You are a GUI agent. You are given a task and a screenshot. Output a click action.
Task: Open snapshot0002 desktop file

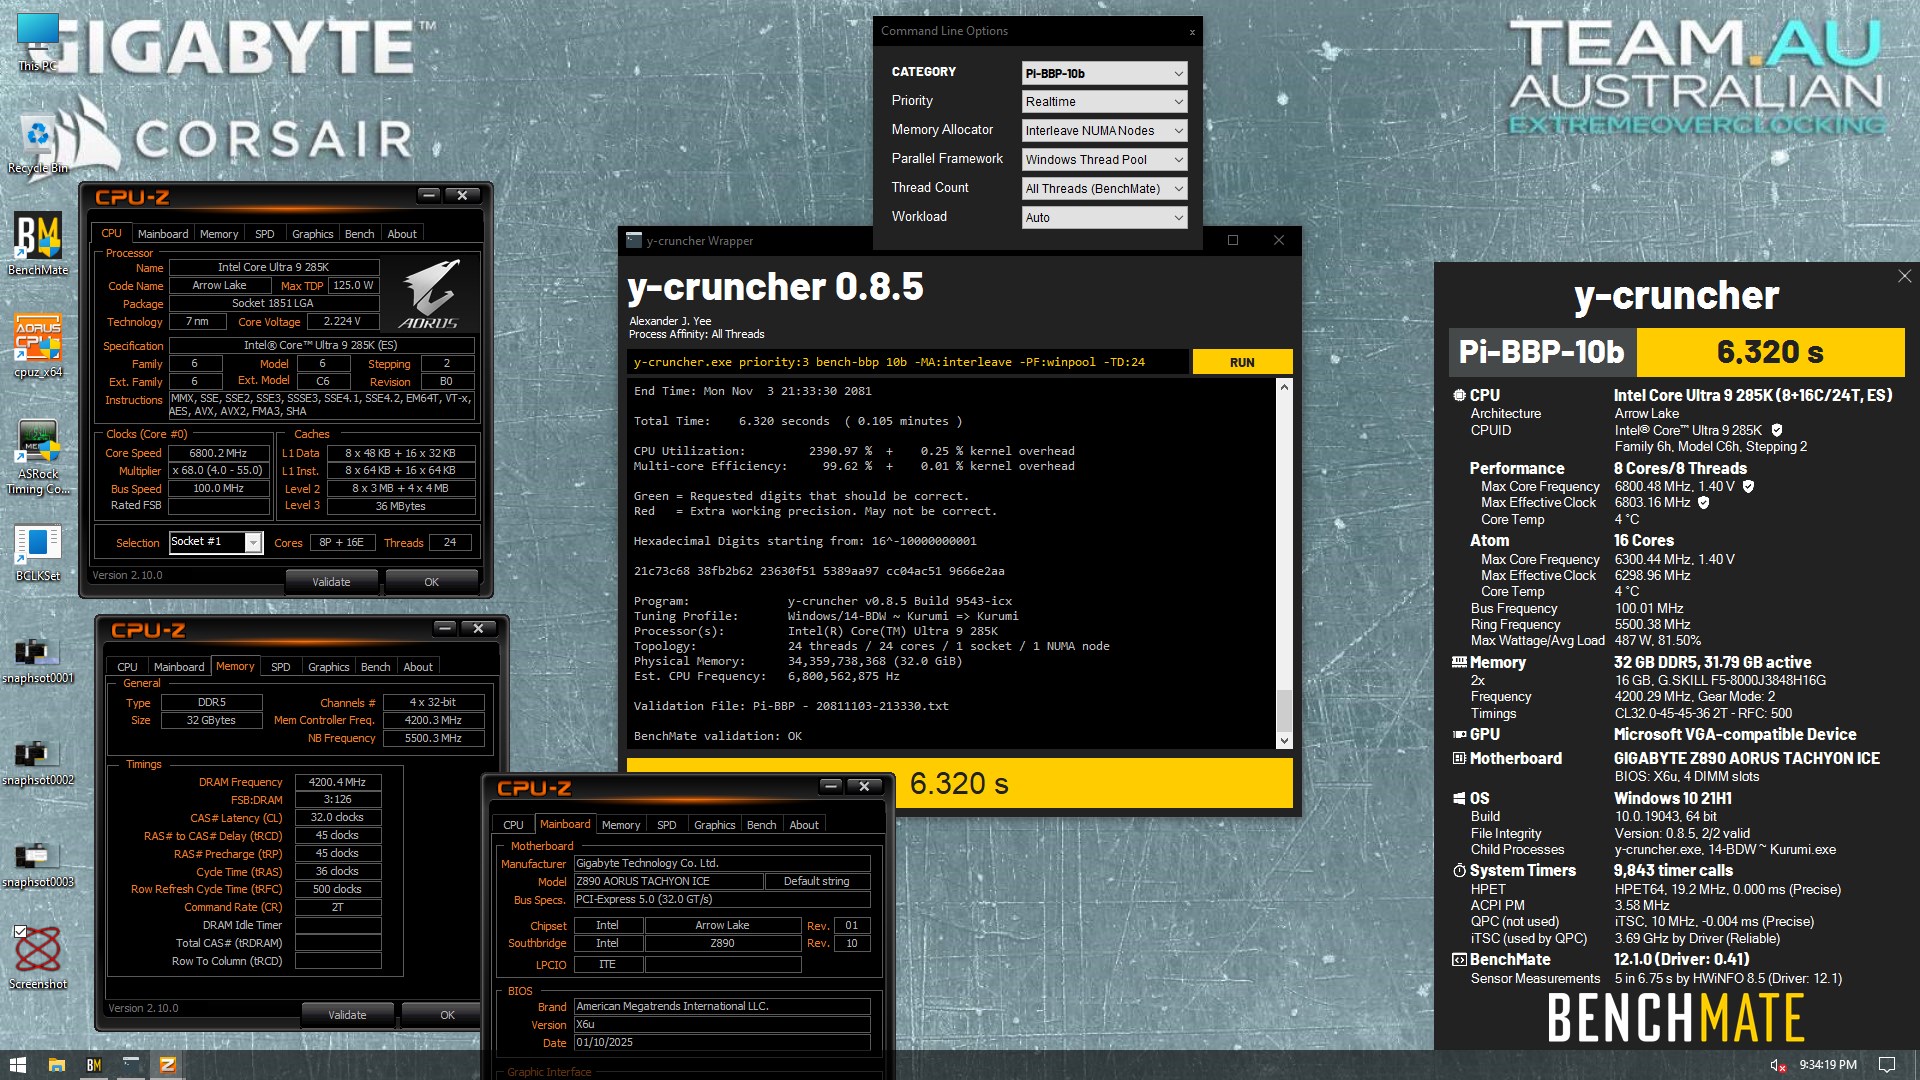coord(38,762)
